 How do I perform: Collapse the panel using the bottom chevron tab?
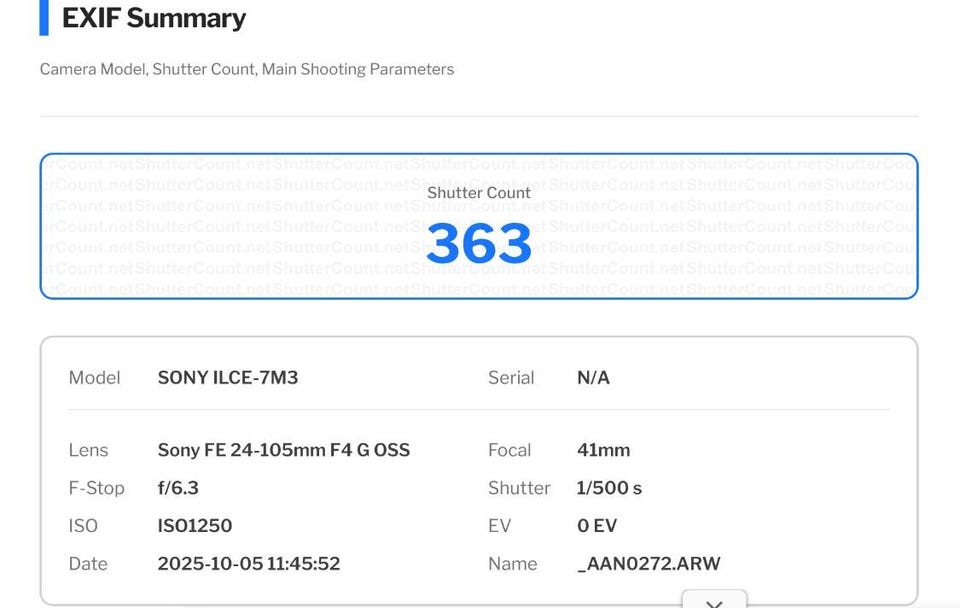click(x=714, y=601)
